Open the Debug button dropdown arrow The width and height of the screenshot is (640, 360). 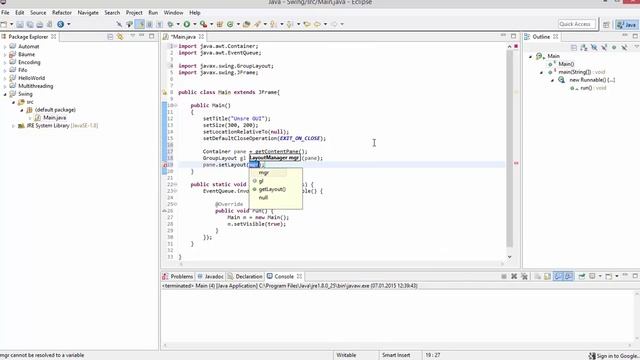[x=178, y=24]
